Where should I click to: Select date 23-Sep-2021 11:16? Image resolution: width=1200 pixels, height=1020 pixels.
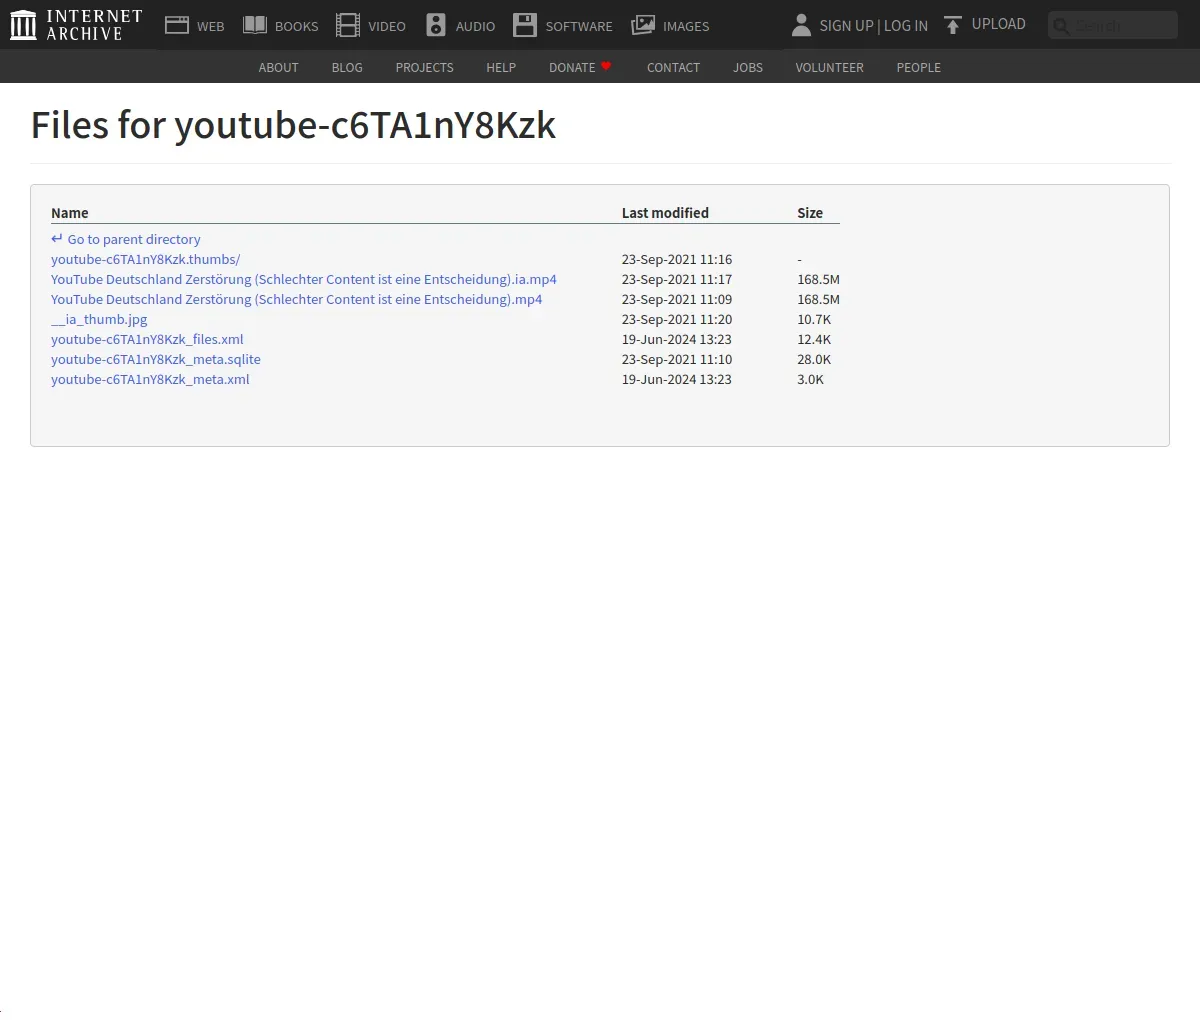[x=677, y=259]
